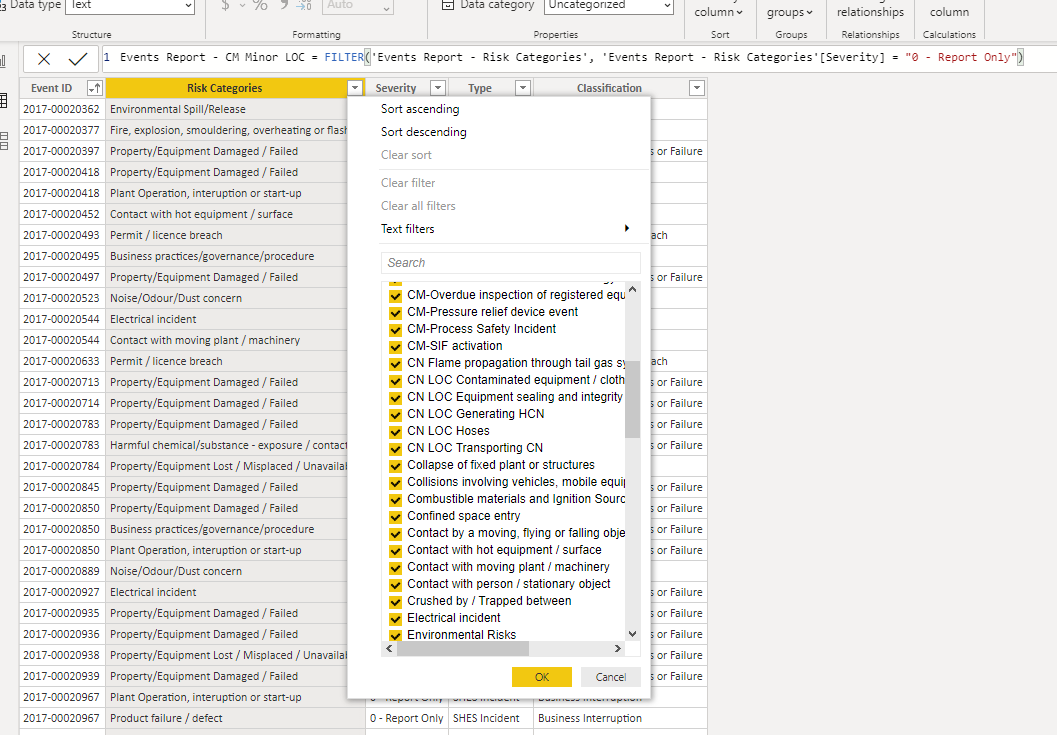Uncheck the Electrical incident filter checkbox
The width and height of the screenshot is (1057, 735).
[396, 618]
